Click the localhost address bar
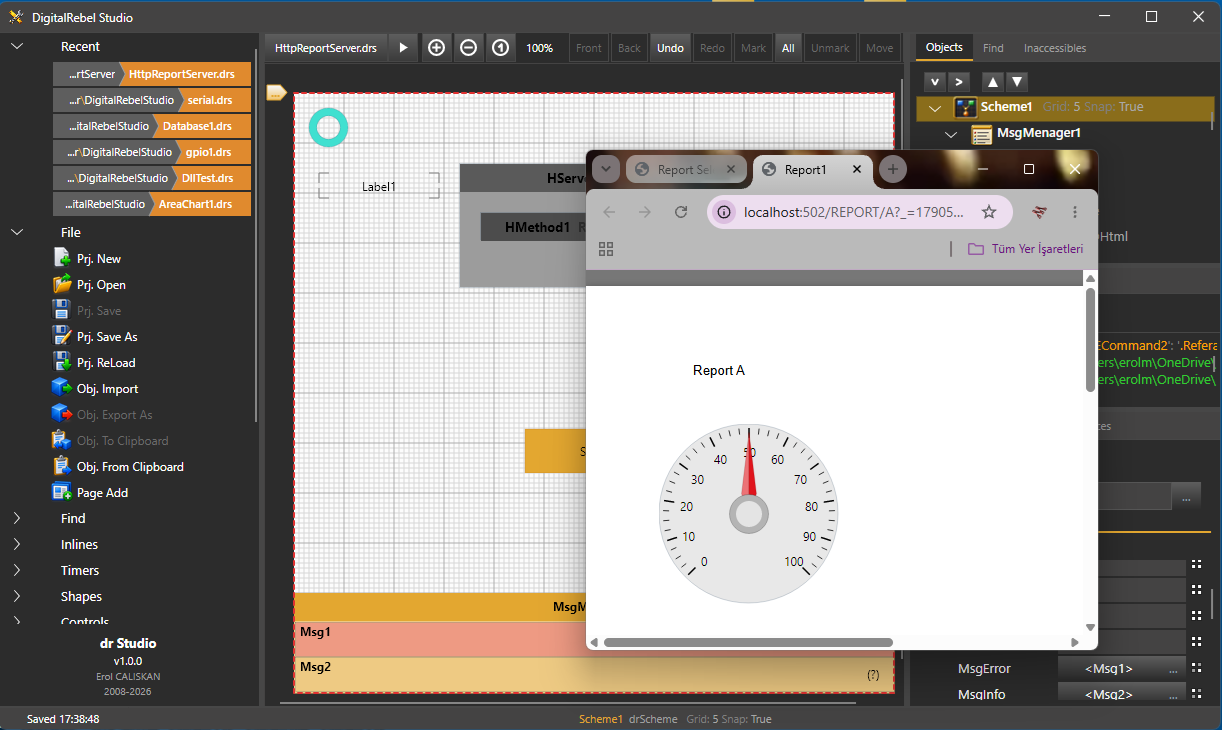 [860, 212]
